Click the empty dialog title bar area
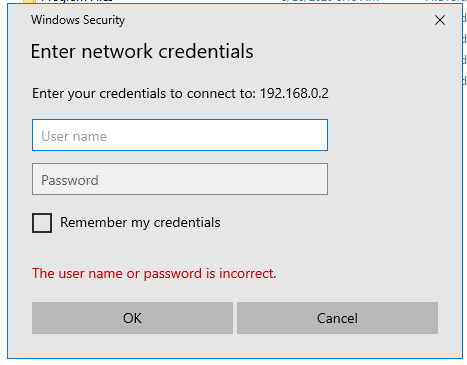Screen dimensions: 467x365 coord(277,20)
